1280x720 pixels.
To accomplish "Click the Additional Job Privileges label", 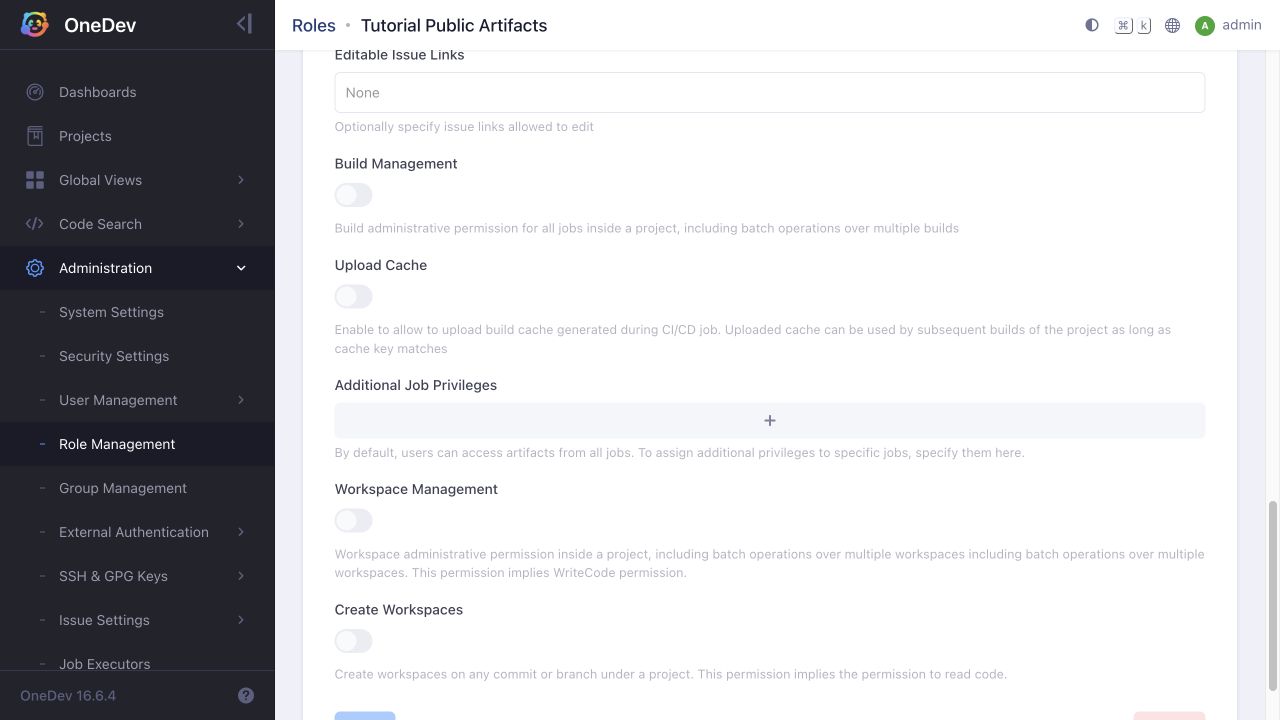I will click(416, 385).
